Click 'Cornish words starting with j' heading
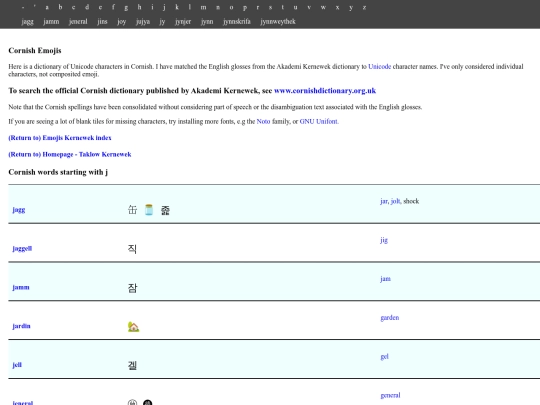This screenshot has width=540, height=405. coord(58,172)
